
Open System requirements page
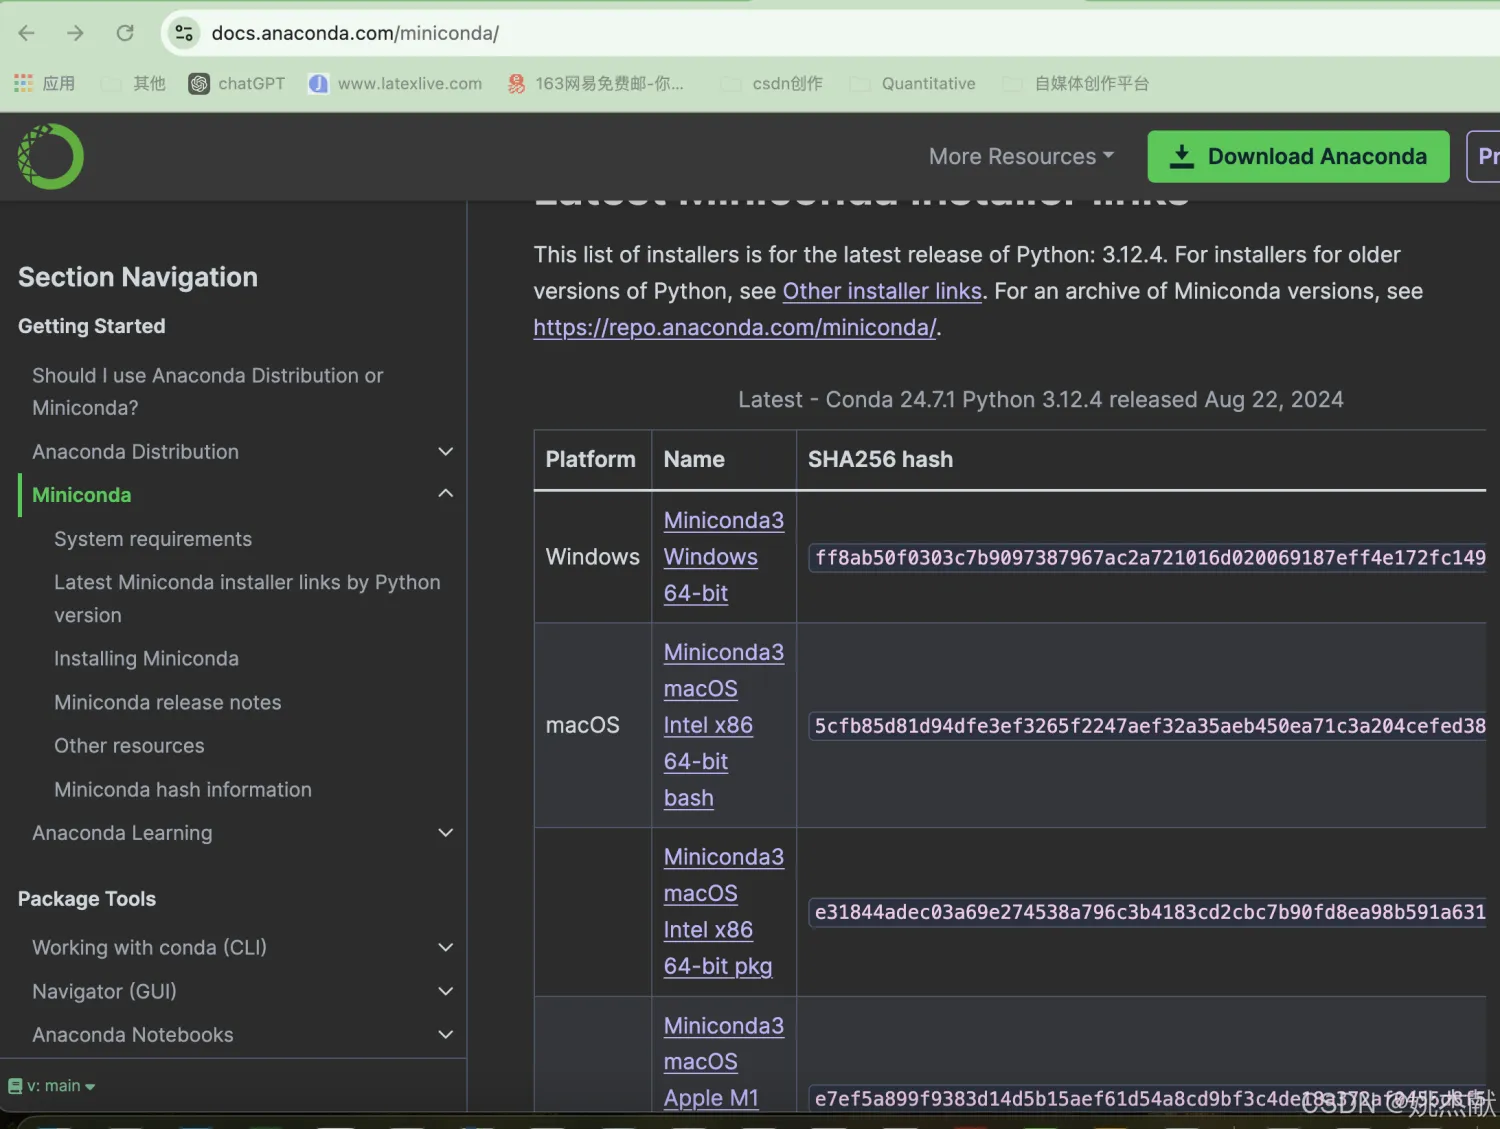153,539
